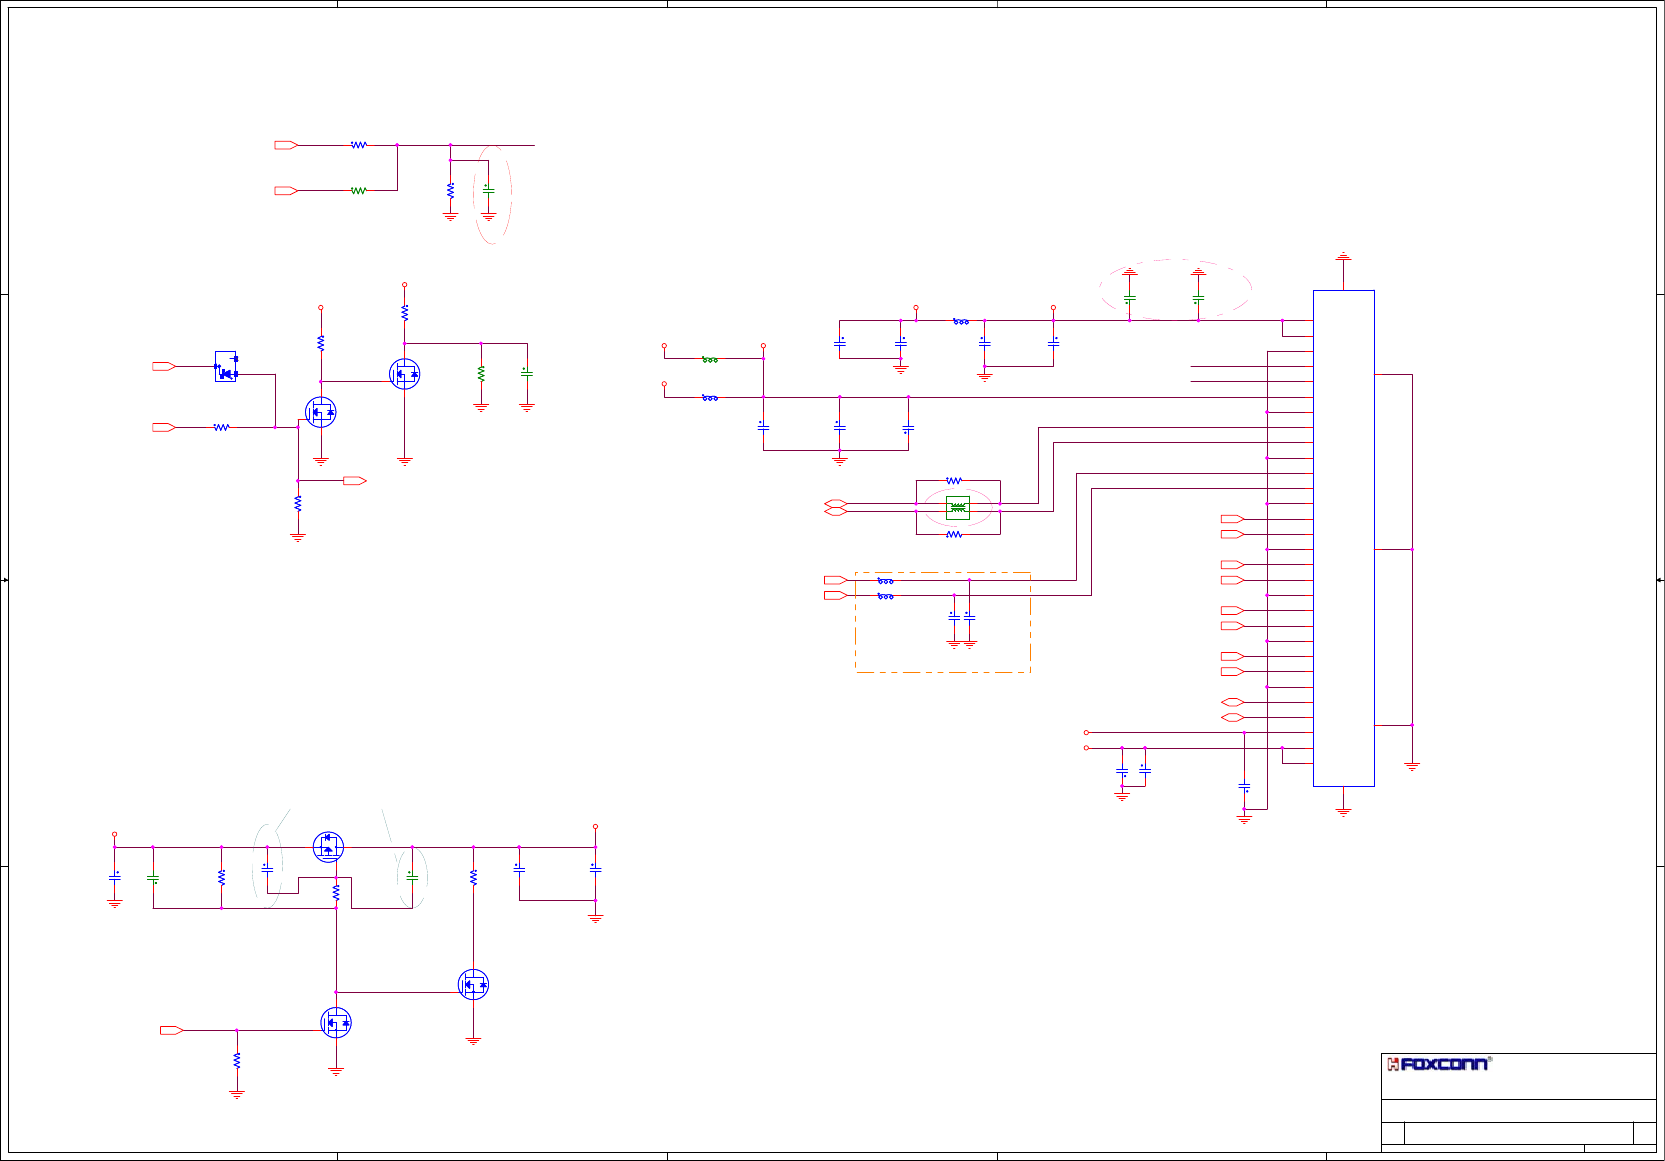
Task: Click the Foxconn logo in the title block
Action: (1437, 1064)
